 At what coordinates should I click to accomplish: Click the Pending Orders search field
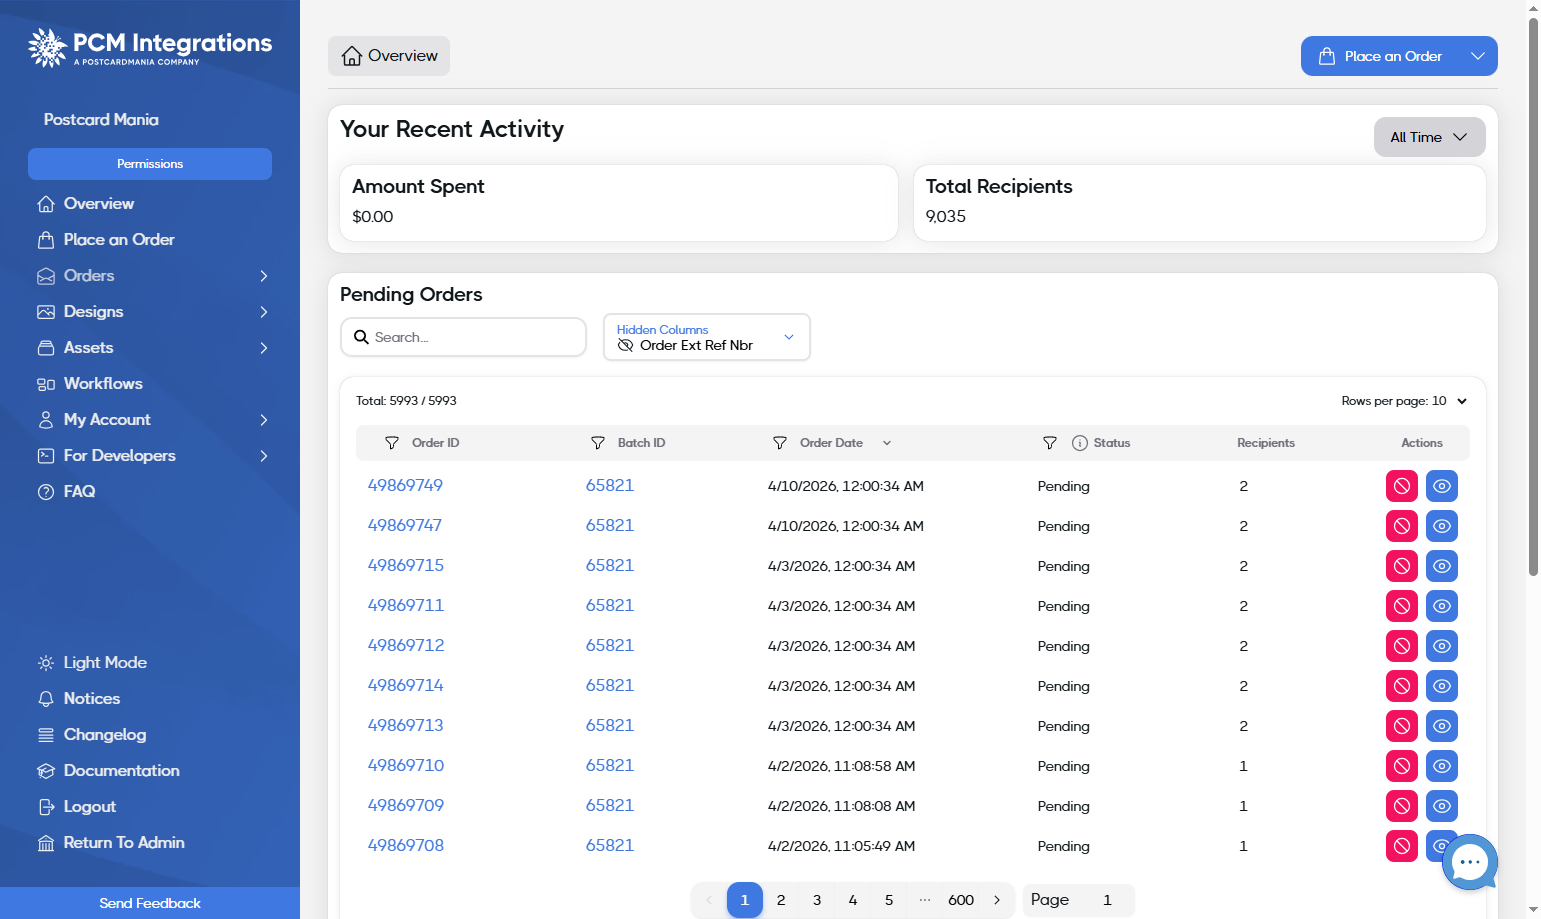pyautogui.click(x=463, y=337)
